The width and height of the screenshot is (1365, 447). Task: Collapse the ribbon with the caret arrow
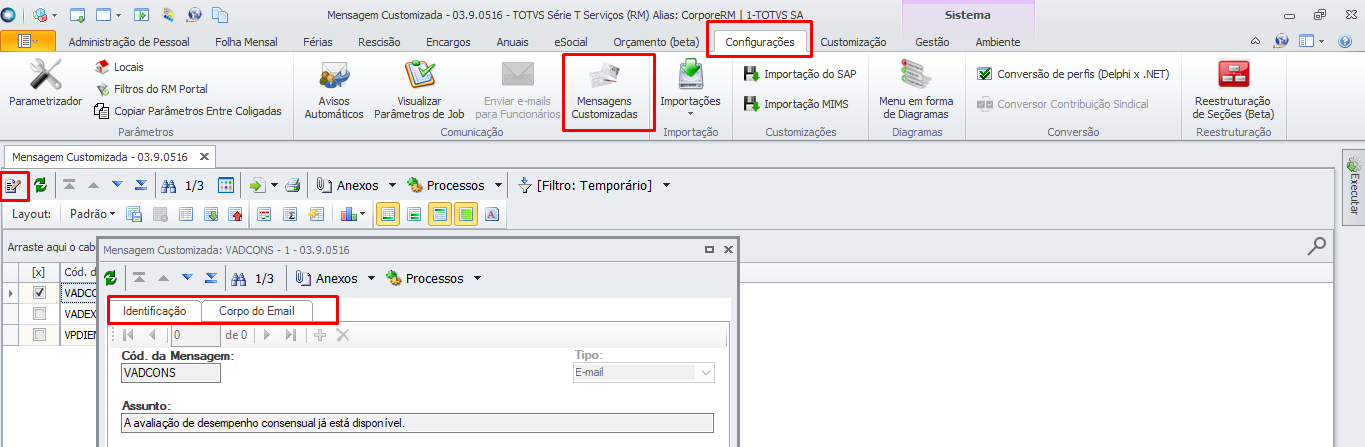coord(1256,42)
